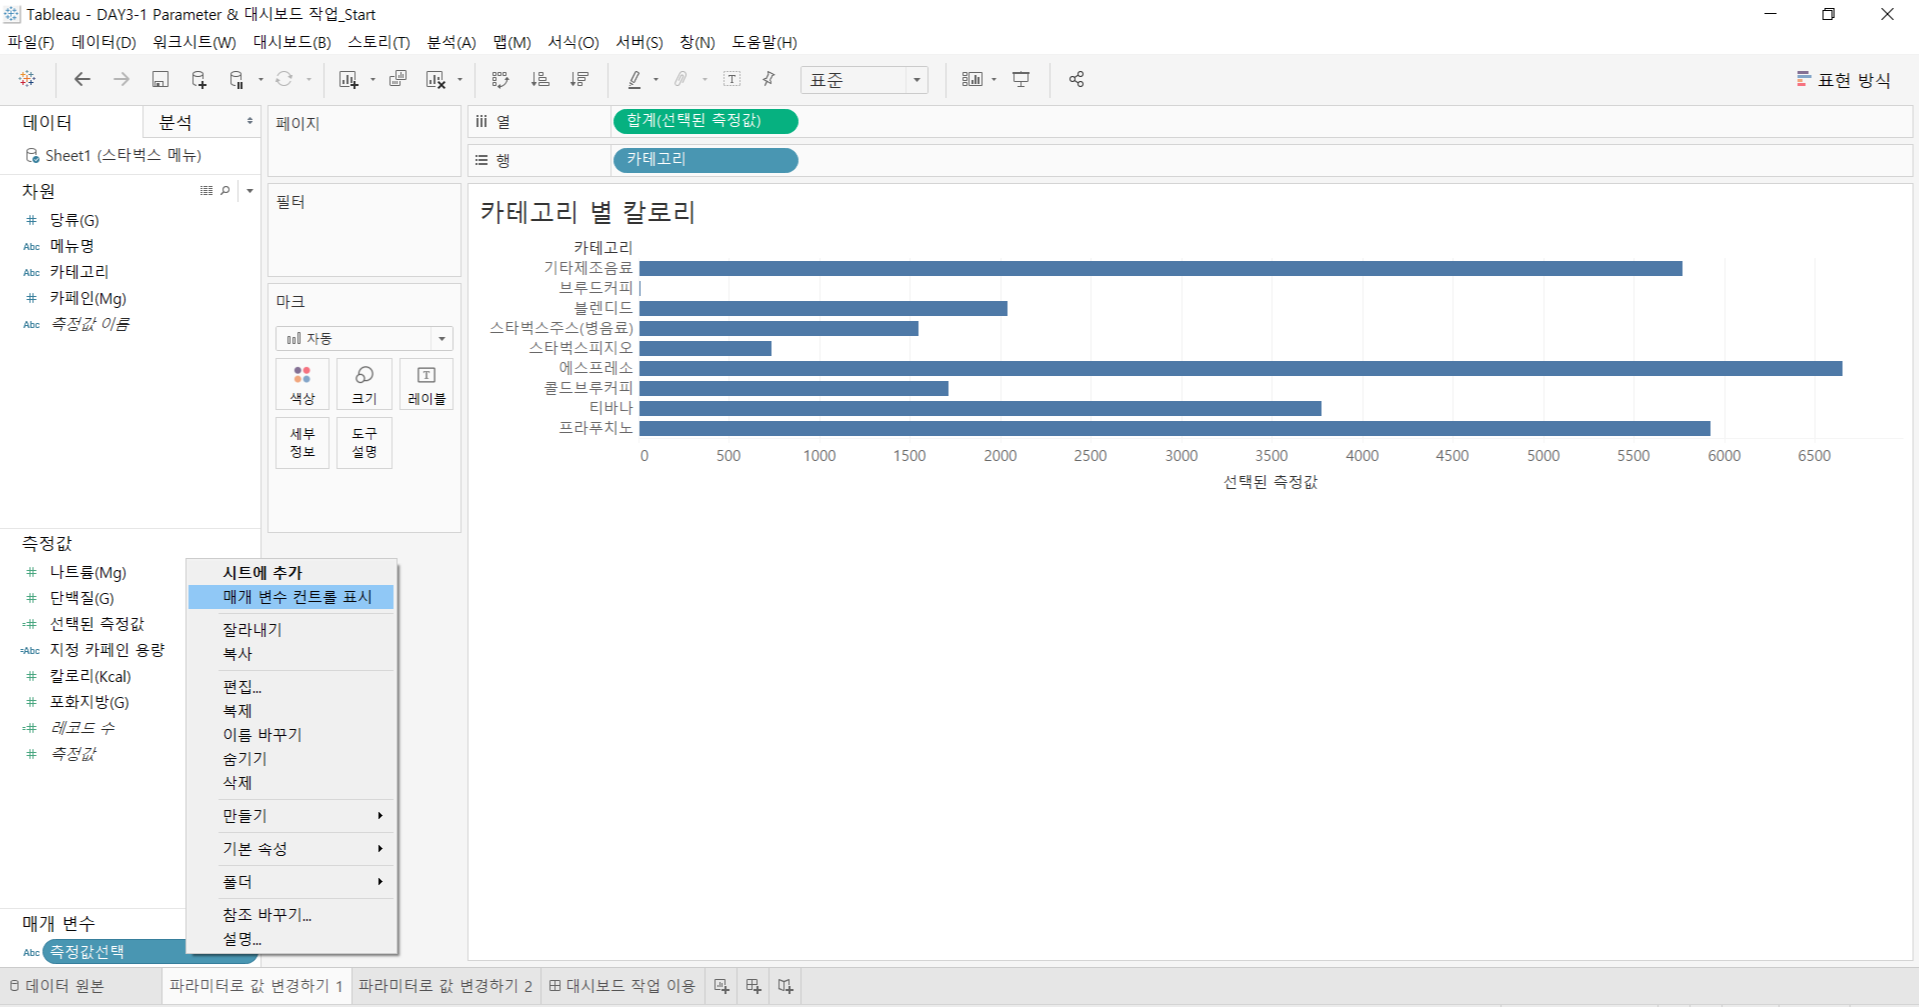Click the Color mark card button

[302, 385]
